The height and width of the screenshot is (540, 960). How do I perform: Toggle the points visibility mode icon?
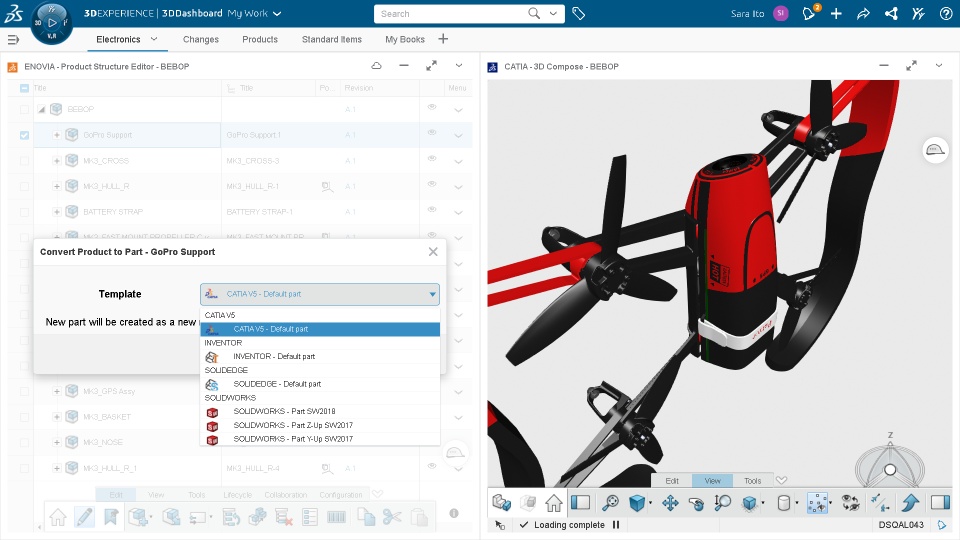[817, 503]
